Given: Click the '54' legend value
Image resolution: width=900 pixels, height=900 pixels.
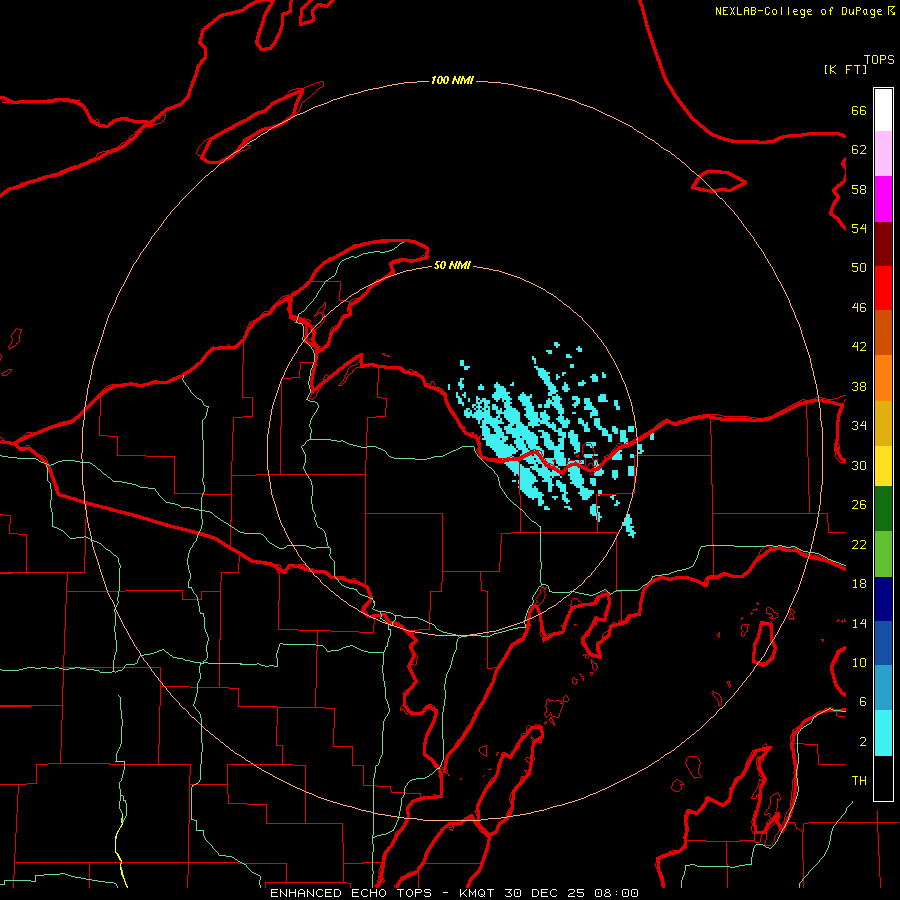Looking at the screenshot, I should click(x=859, y=228).
